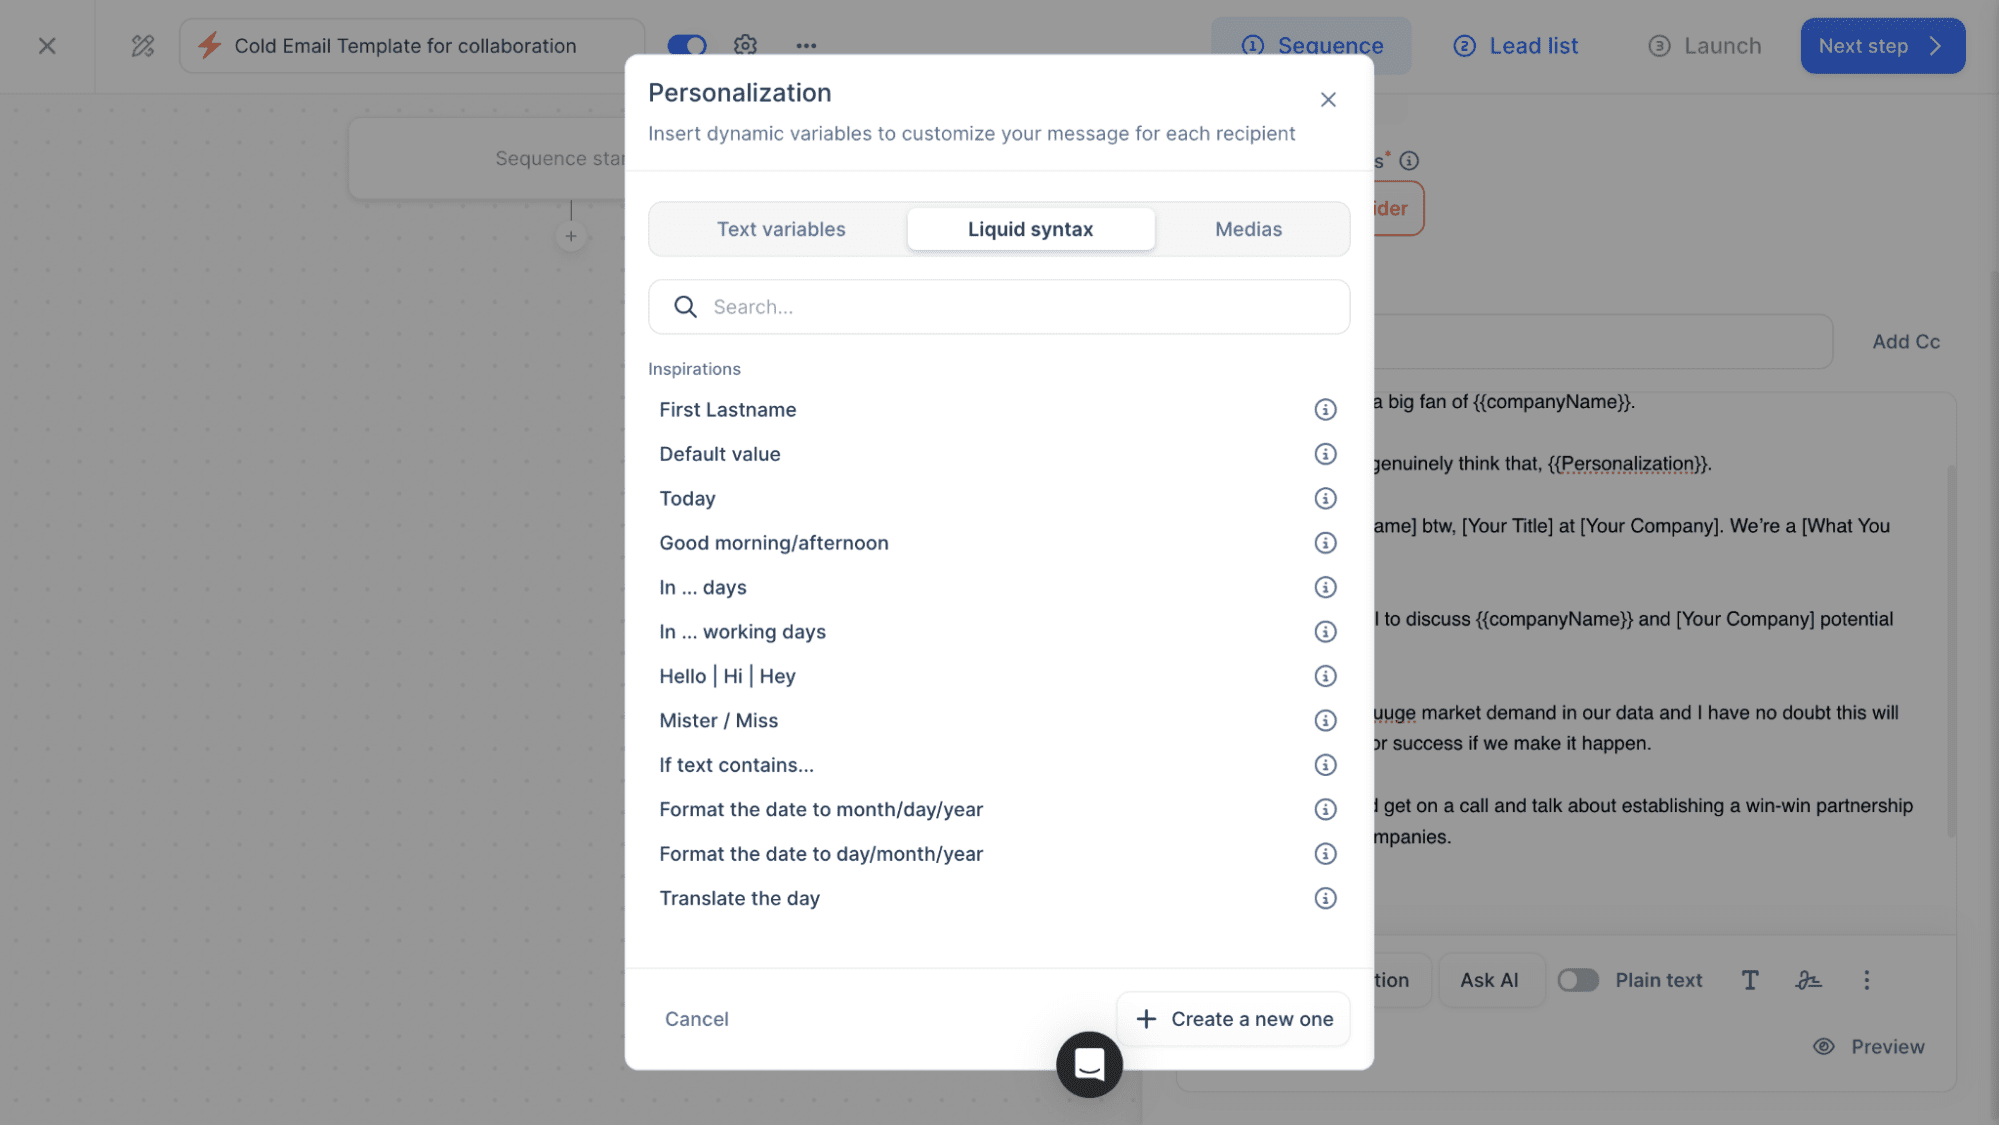Click info icon next to First Lastname
This screenshot has height=1126, width=1999.
tap(1325, 410)
